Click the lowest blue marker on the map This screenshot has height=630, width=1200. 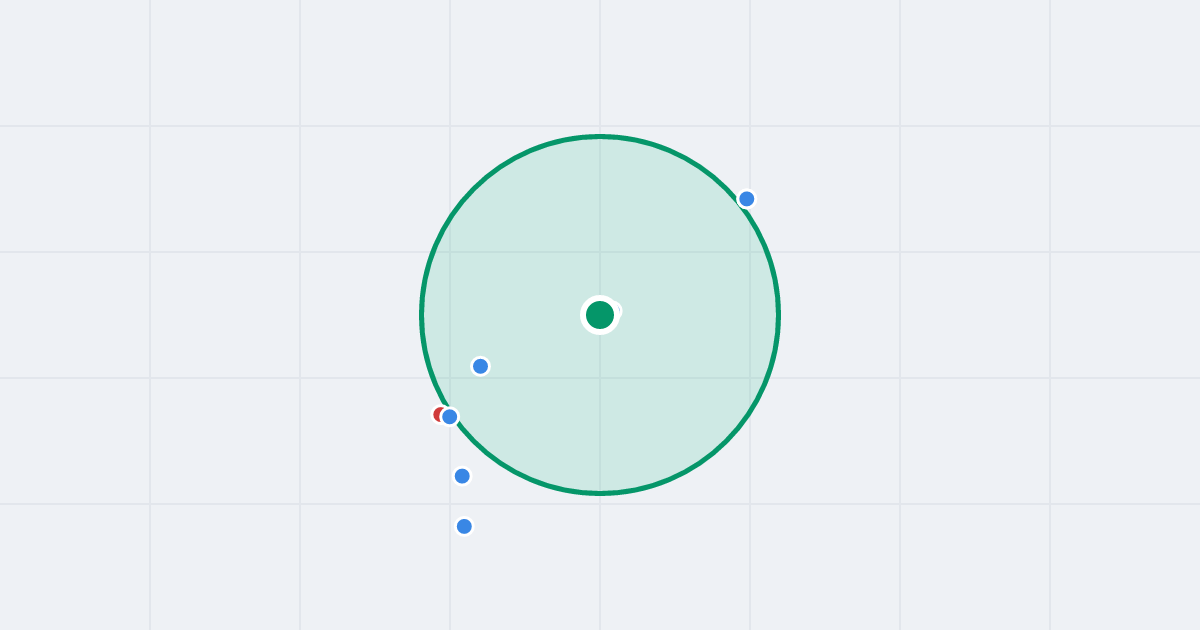click(x=464, y=526)
